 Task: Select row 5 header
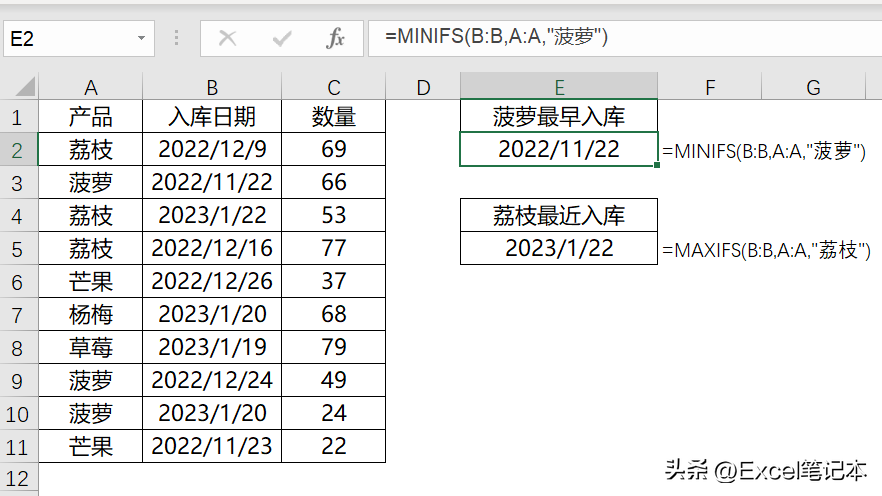(x=19, y=249)
